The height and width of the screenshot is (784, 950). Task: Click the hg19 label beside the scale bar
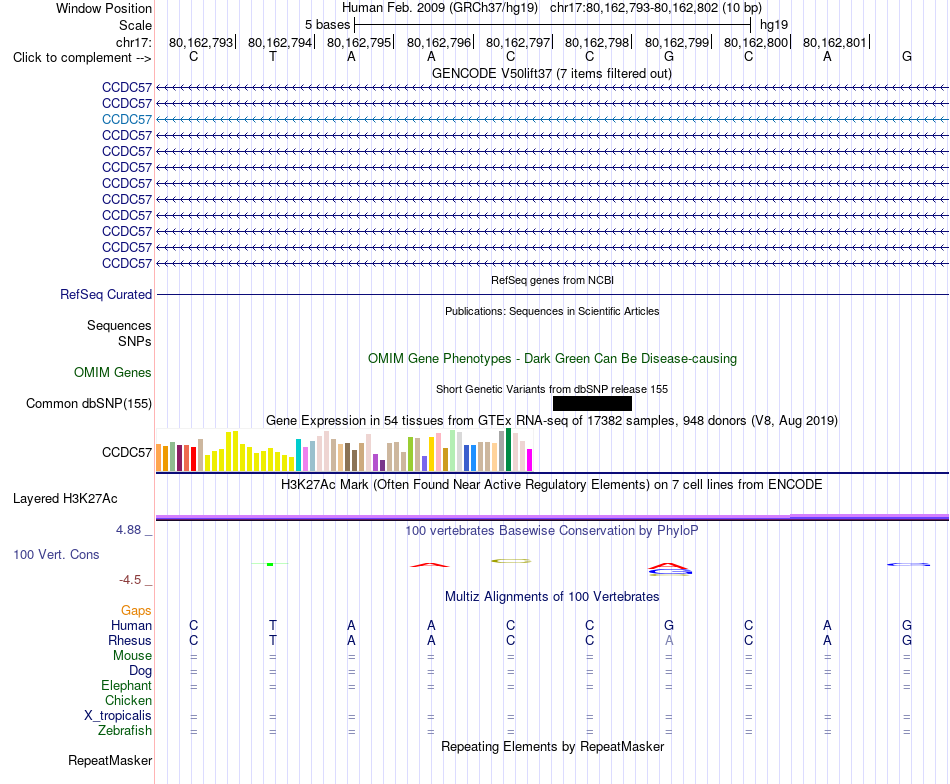pos(774,25)
